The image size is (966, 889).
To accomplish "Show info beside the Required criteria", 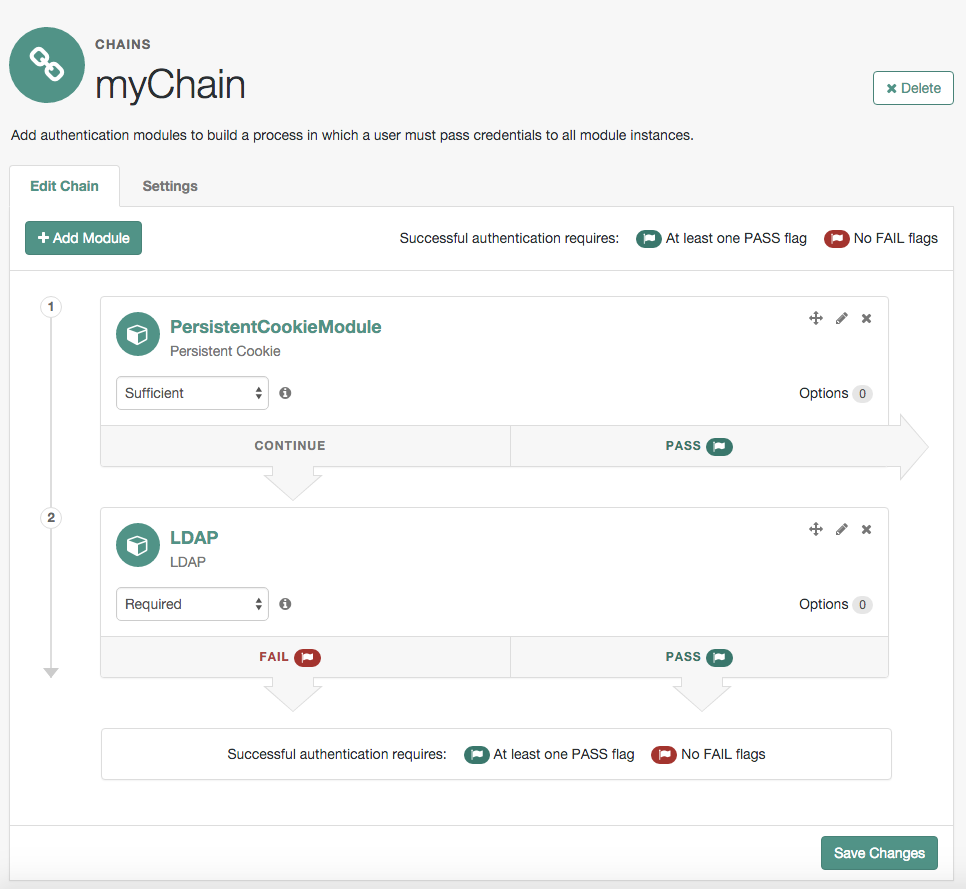I will (285, 604).
